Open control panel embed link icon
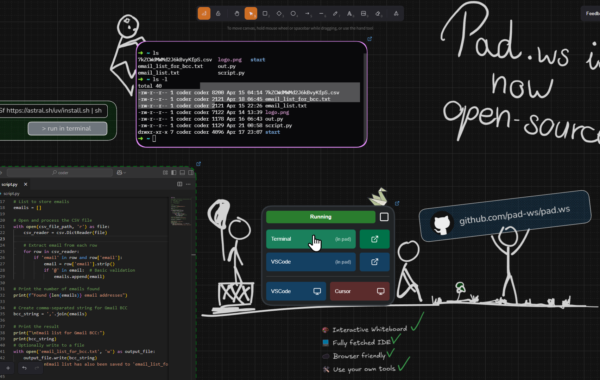The height and width of the screenshot is (380, 600). [397, 203]
